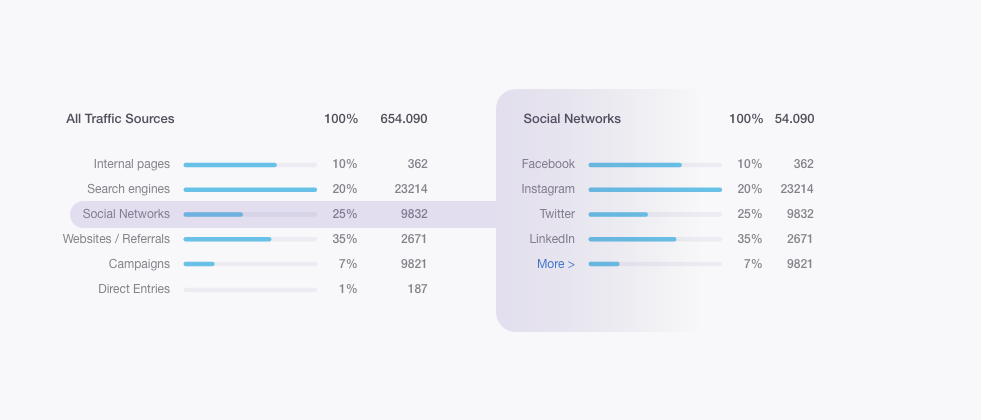Click the 654.090 total visits value

[403, 119]
